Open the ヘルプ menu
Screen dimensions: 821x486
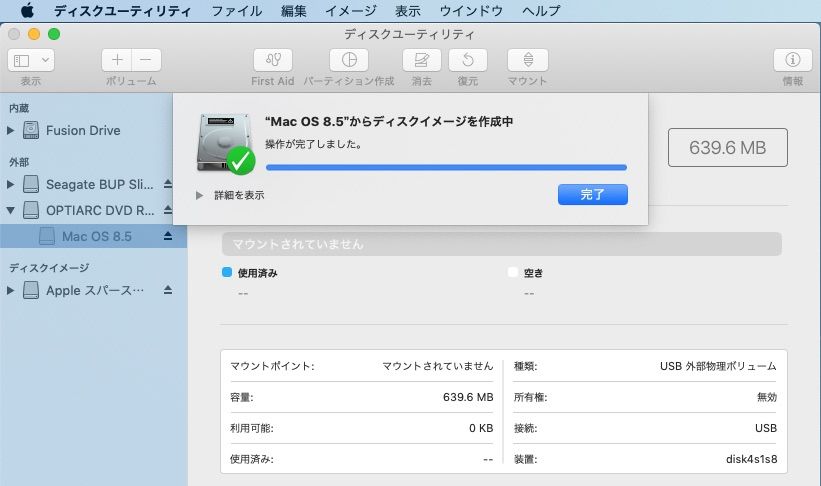click(541, 10)
